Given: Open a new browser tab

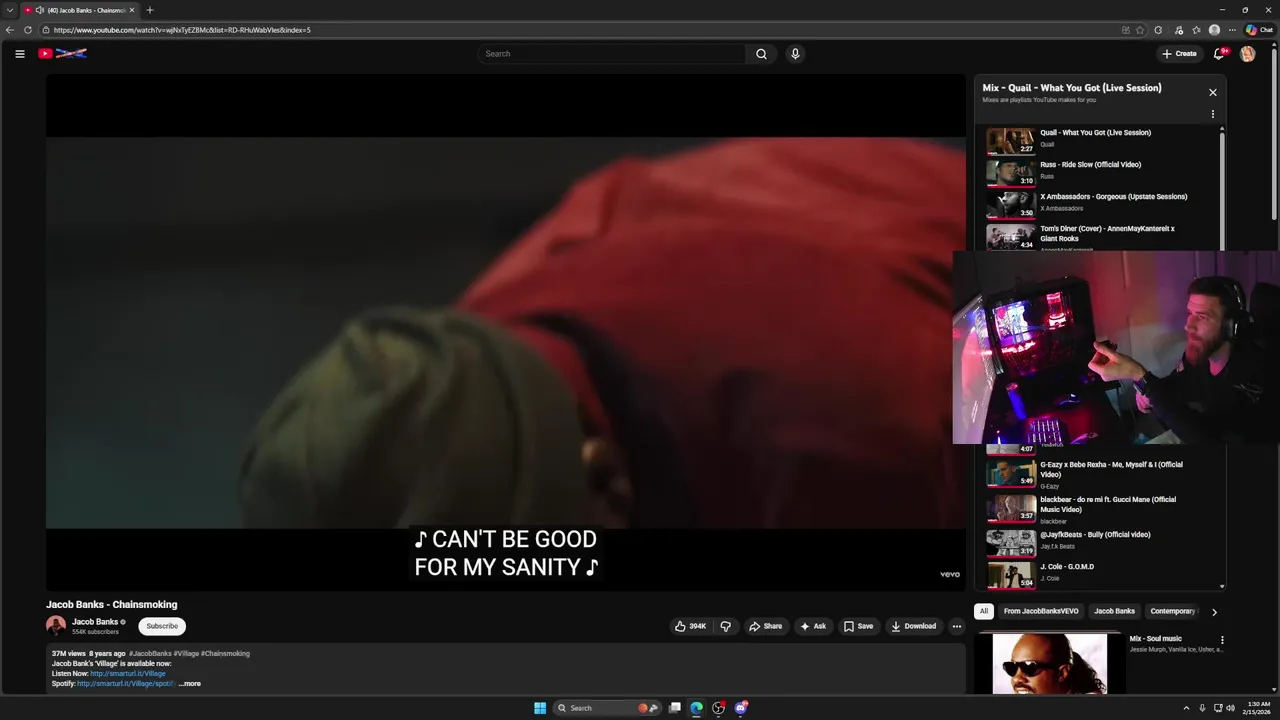Looking at the screenshot, I should coord(150,10).
